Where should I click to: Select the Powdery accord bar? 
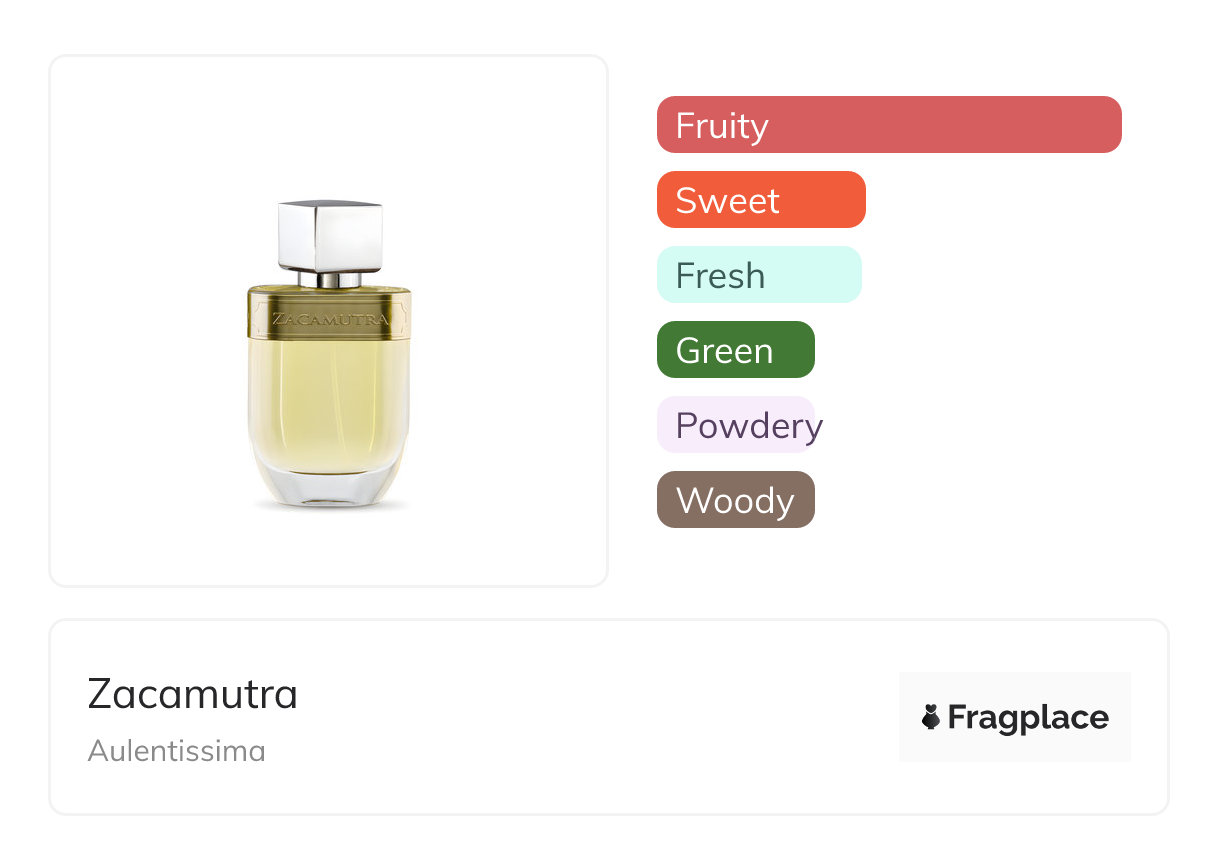tap(736, 425)
